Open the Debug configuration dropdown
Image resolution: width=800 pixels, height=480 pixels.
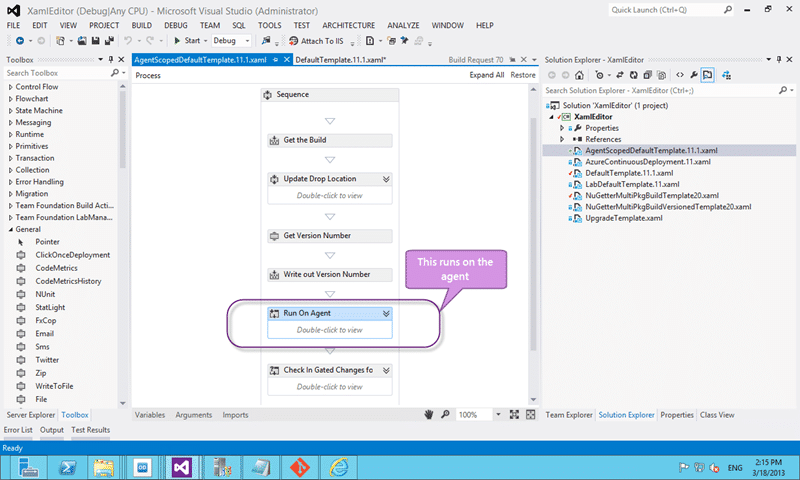(247, 41)
